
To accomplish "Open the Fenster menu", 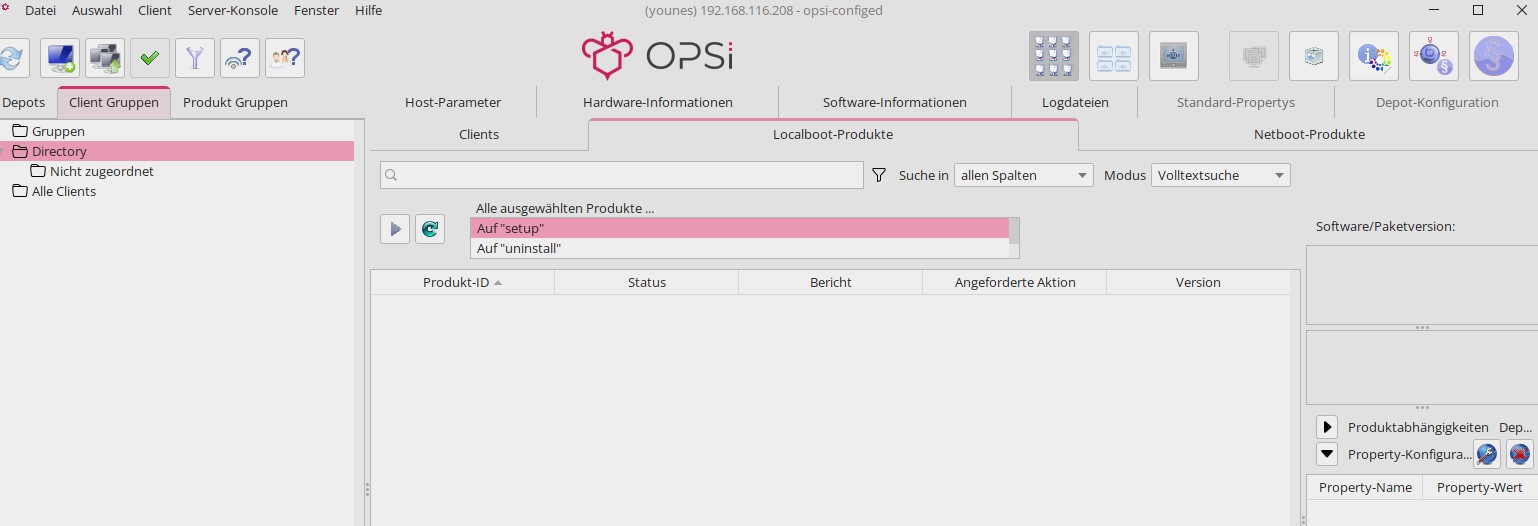I will 317,10.
